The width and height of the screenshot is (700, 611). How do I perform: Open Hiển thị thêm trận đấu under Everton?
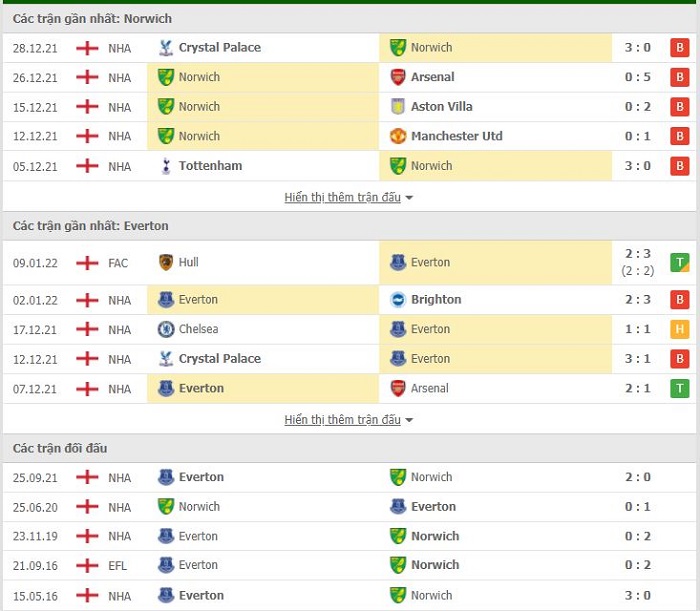[x=342, y=420]
